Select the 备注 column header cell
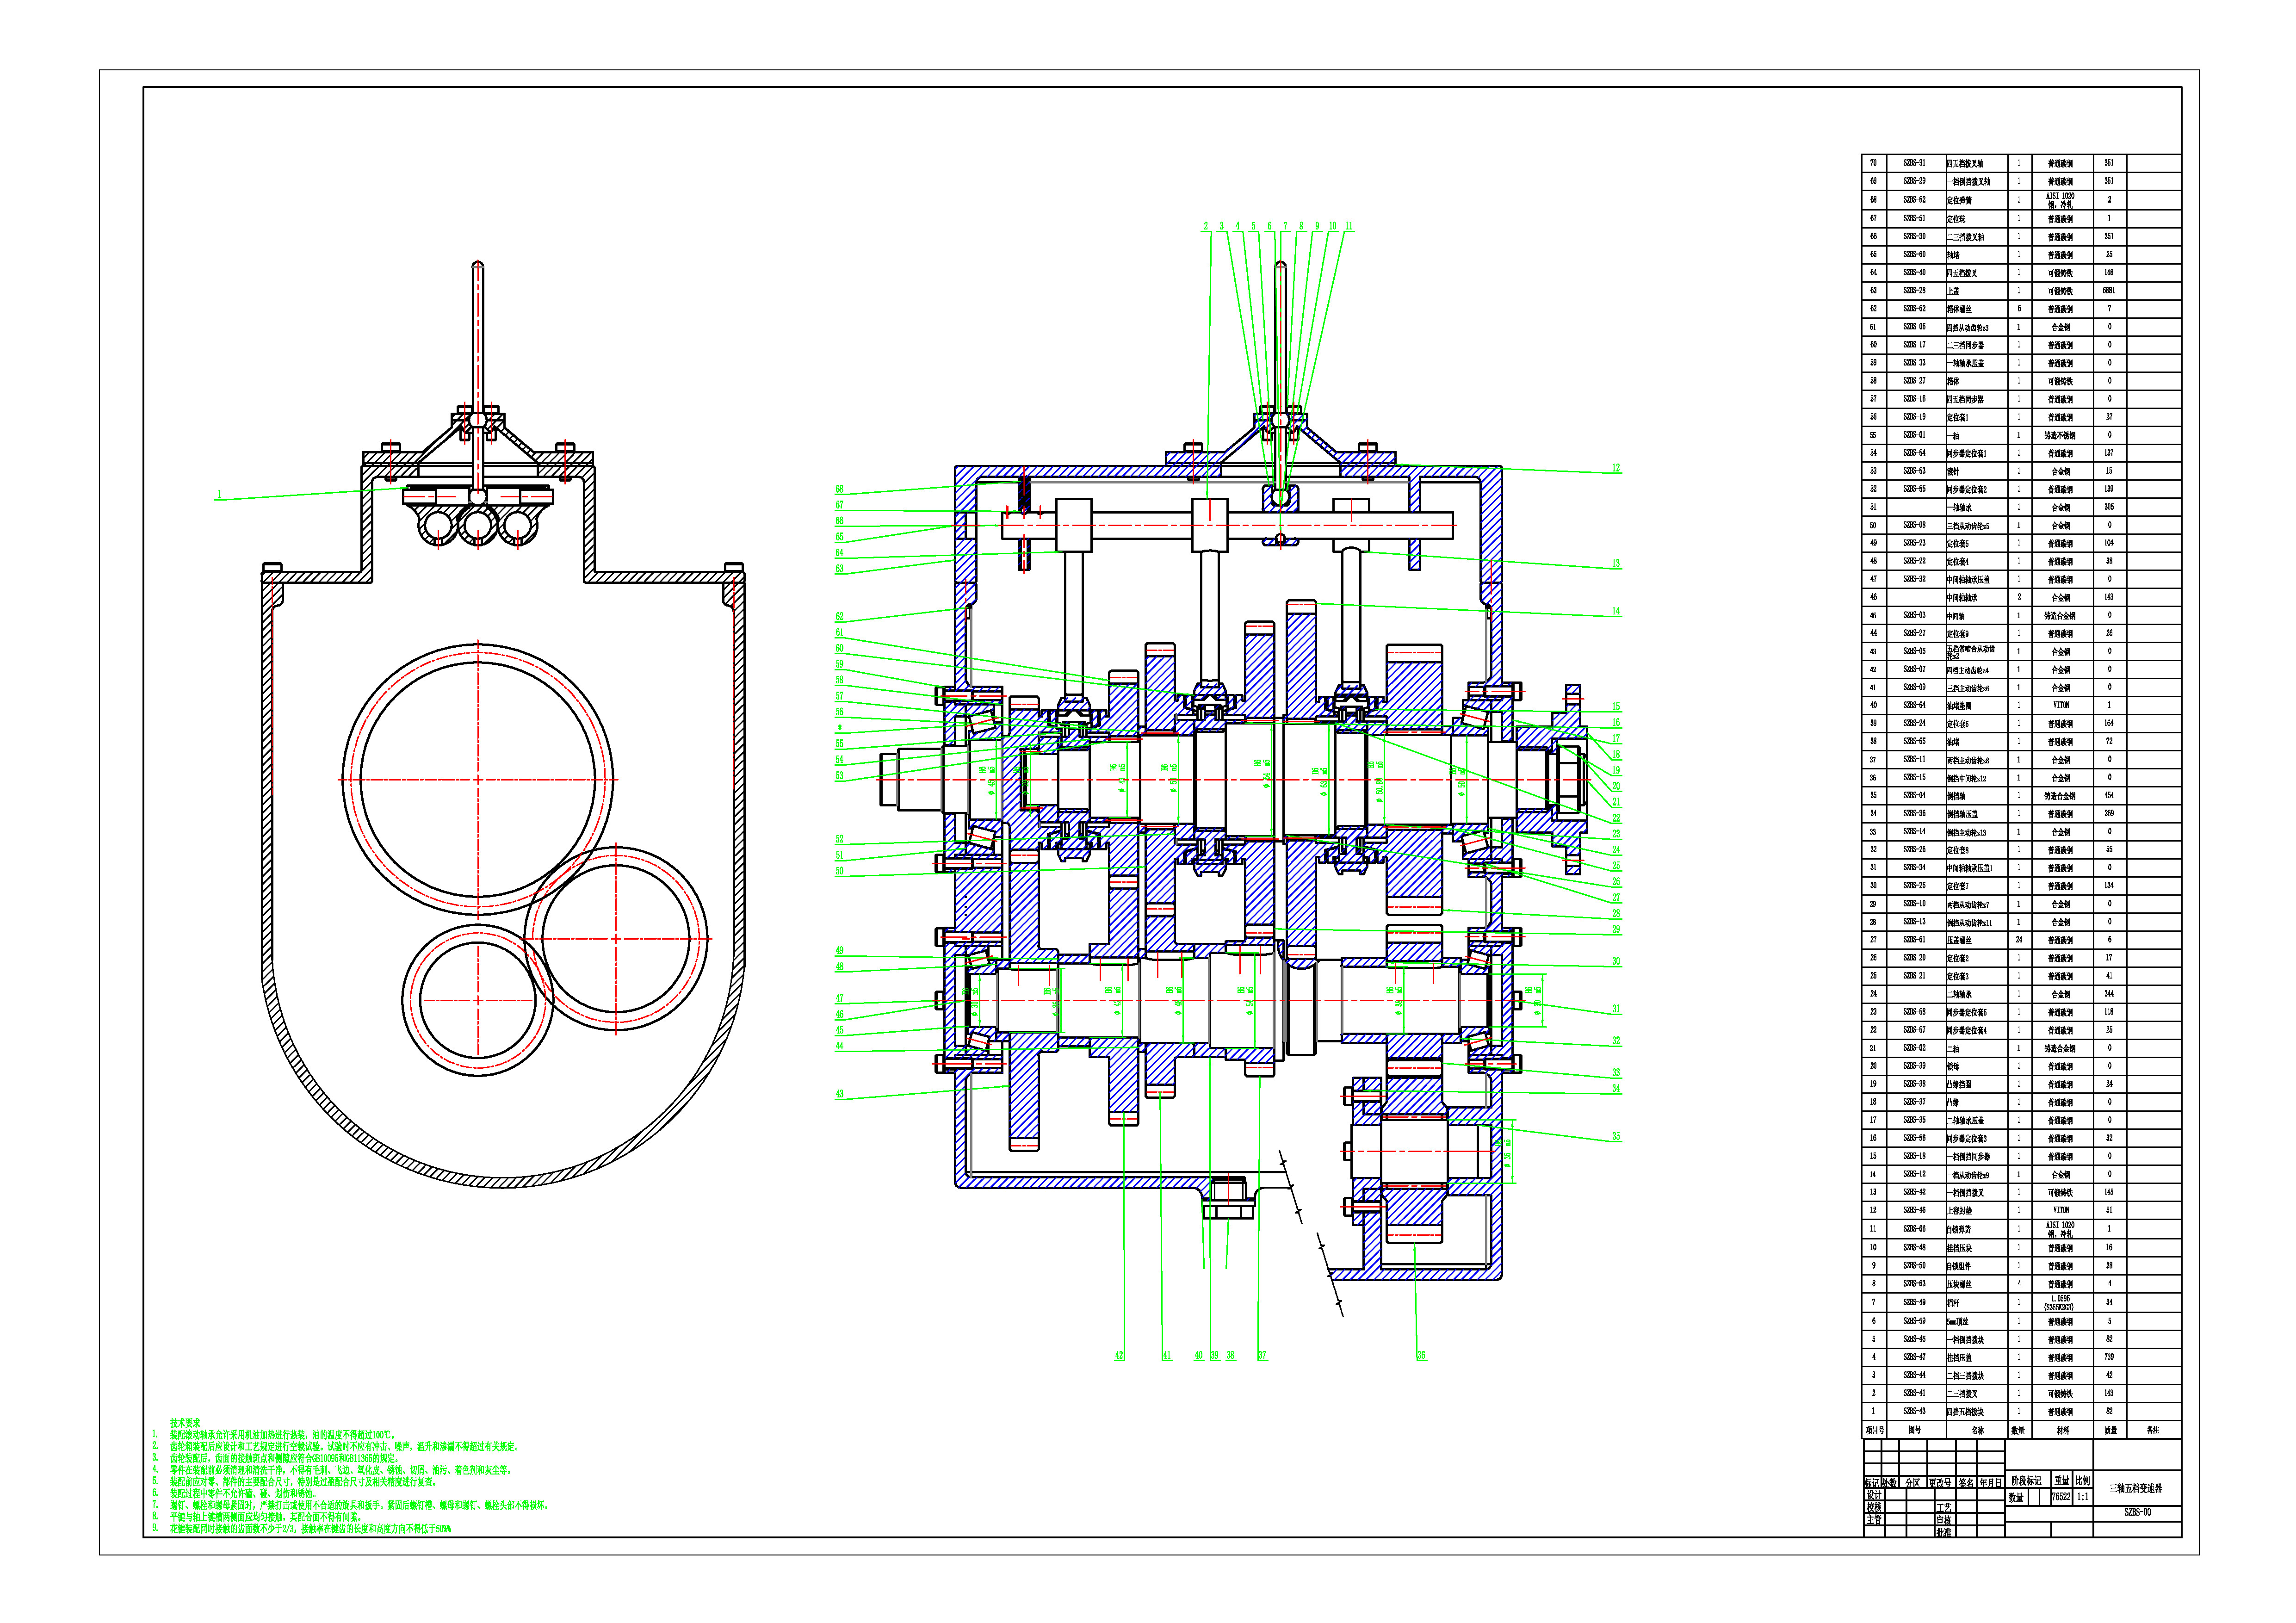 2152,1430
